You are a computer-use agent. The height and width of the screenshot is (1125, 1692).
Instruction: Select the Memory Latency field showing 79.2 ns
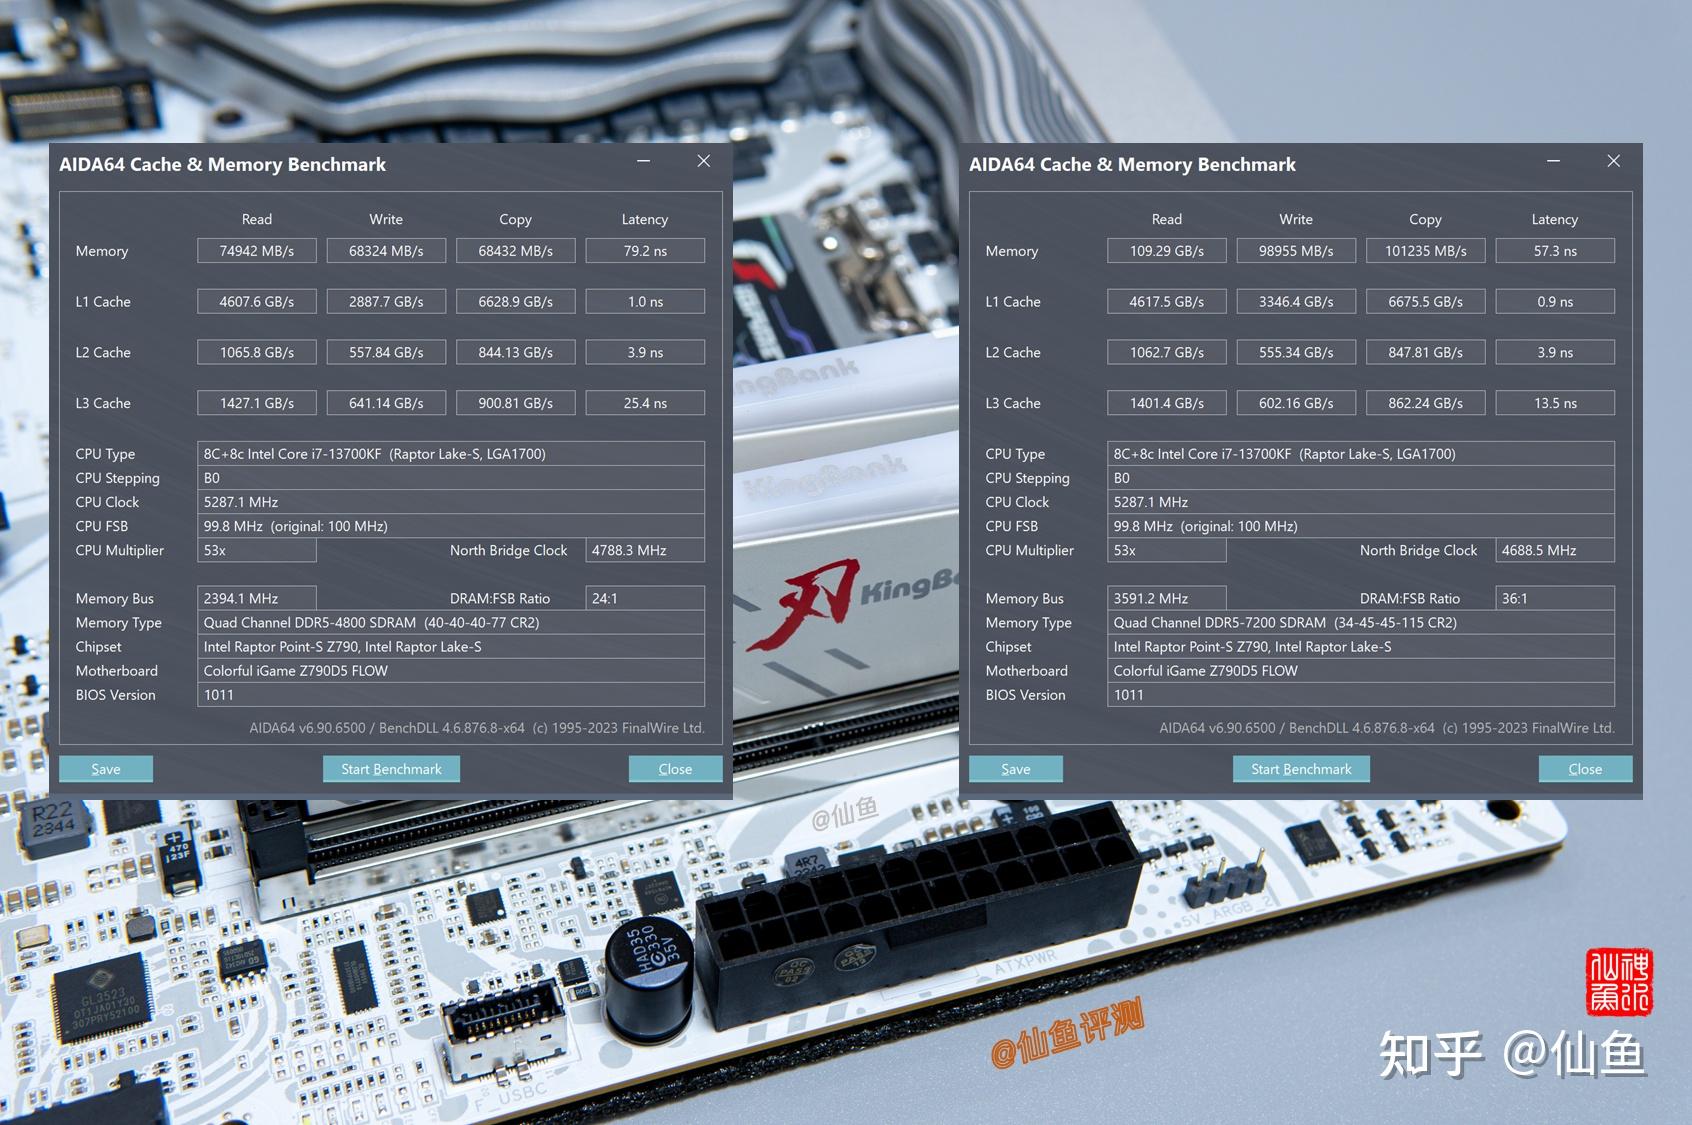(645, 250)
